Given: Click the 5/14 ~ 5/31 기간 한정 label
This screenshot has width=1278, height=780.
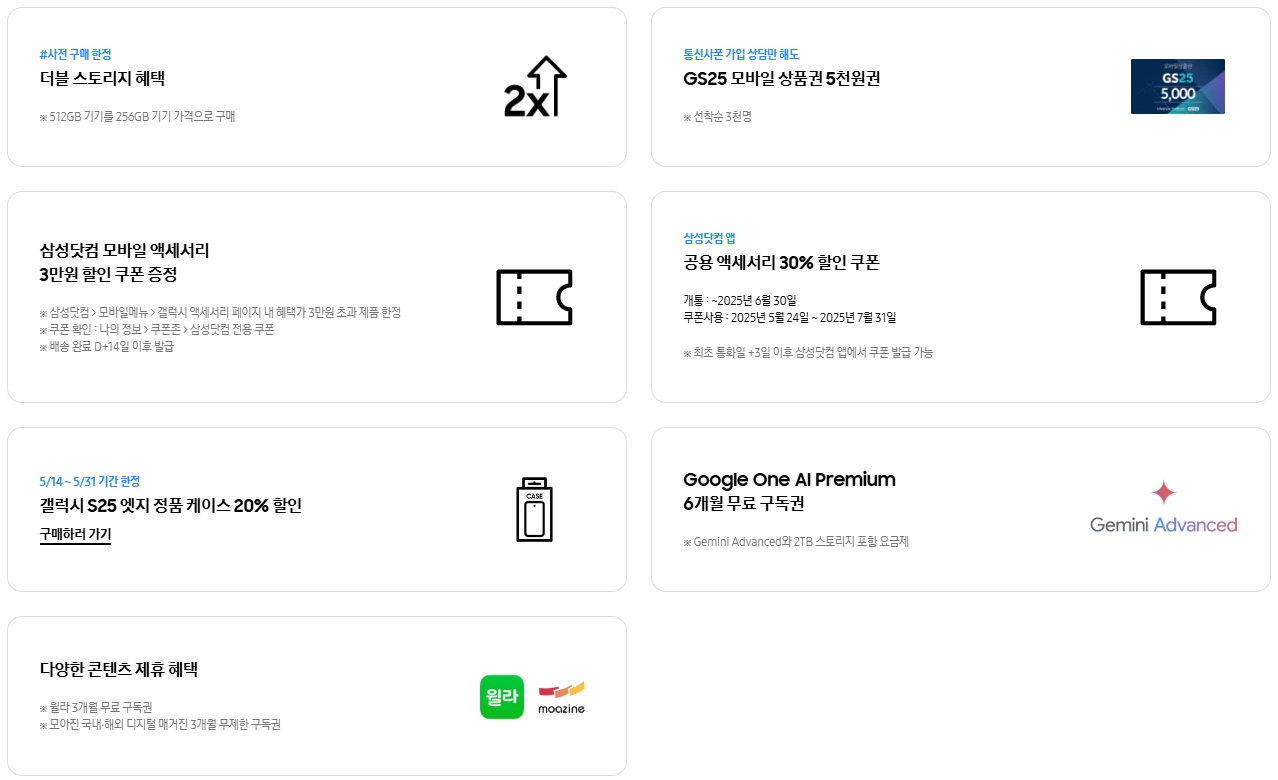Looking at the screenshot, I should (x=90, y=481).
